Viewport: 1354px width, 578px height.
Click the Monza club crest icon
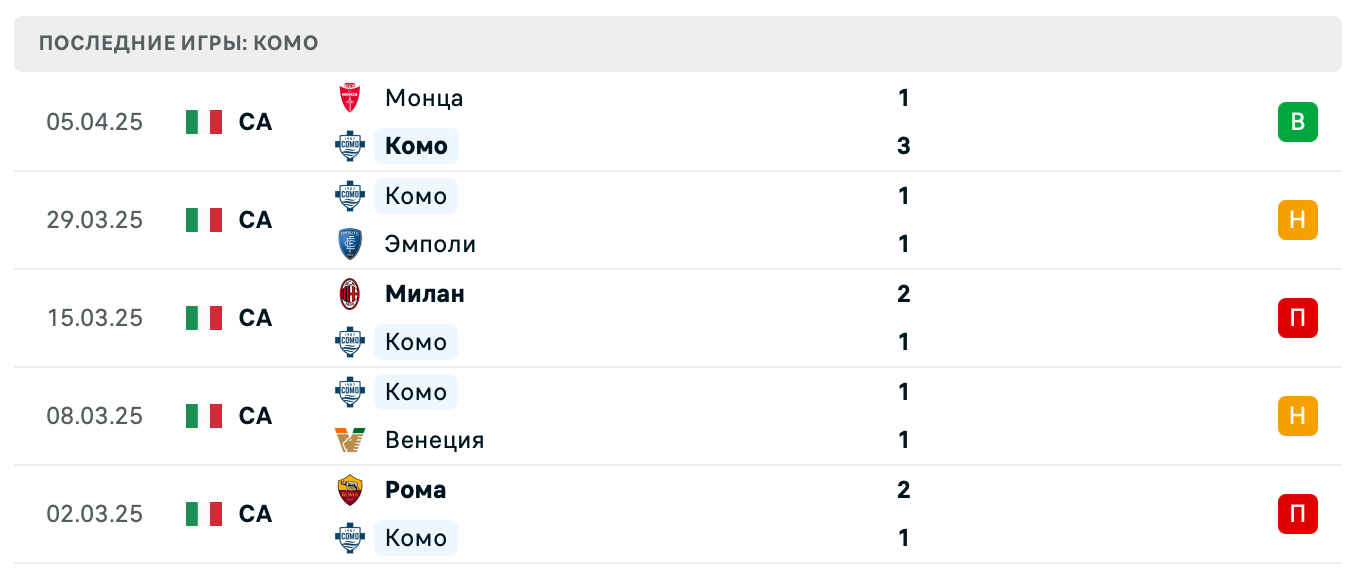click(x=349, y=98)
